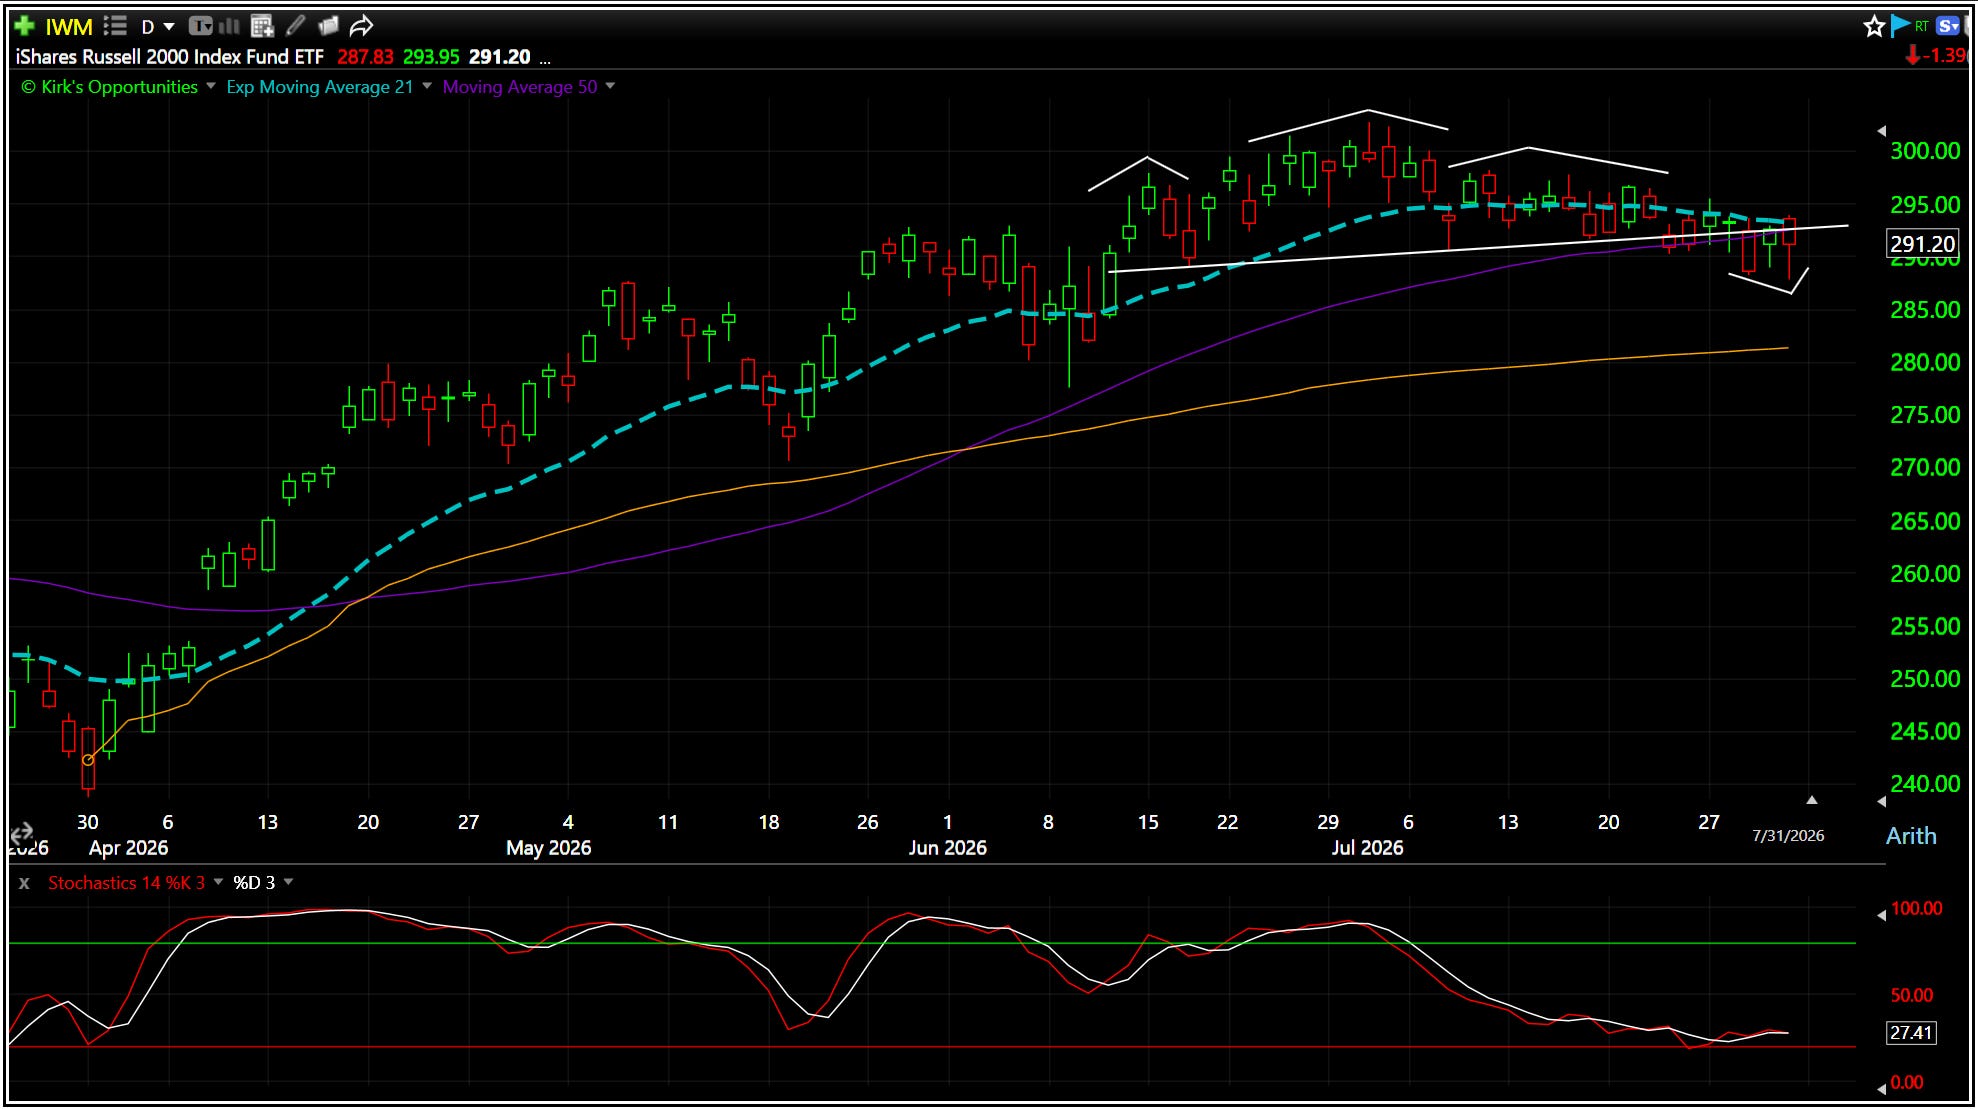Click the calendar grid with plus icon
1978x1109 pixels.
(x=262, y=26)
